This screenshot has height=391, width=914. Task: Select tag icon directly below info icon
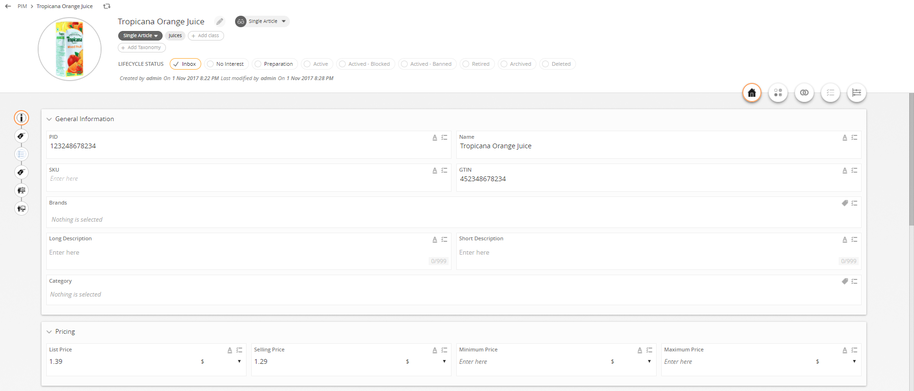21,136
